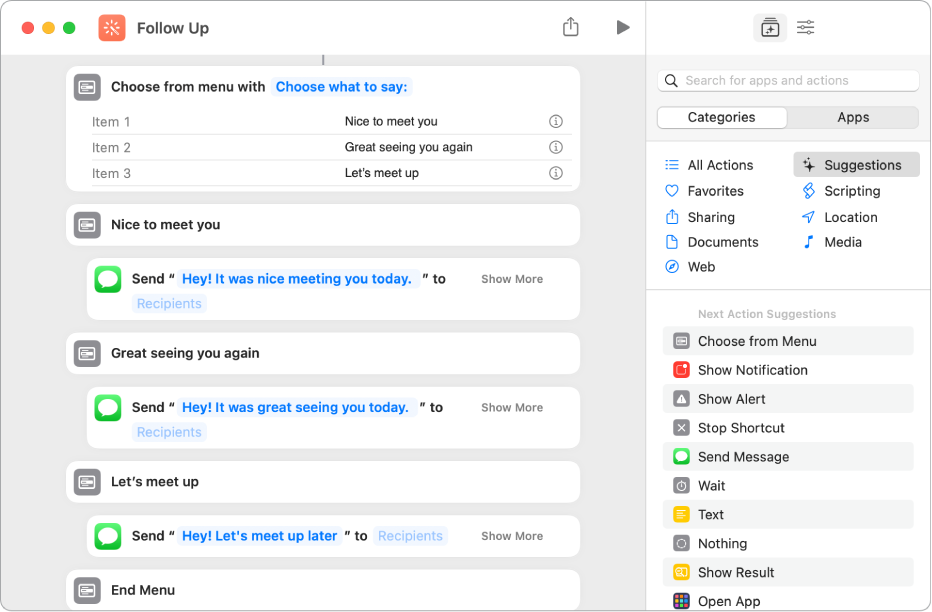
Task: Select the Categories tab
Action: tap(721, 117)
